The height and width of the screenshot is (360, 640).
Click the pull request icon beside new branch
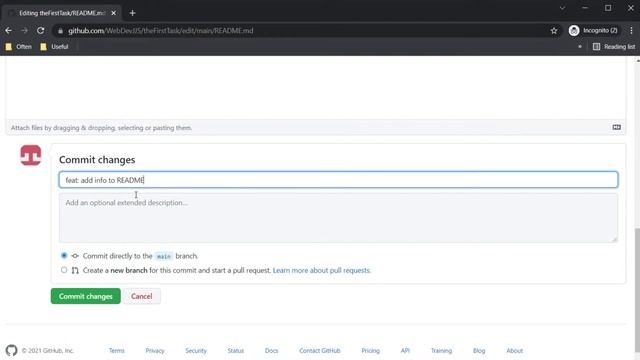pyautogui.click(x=75, y=270)
